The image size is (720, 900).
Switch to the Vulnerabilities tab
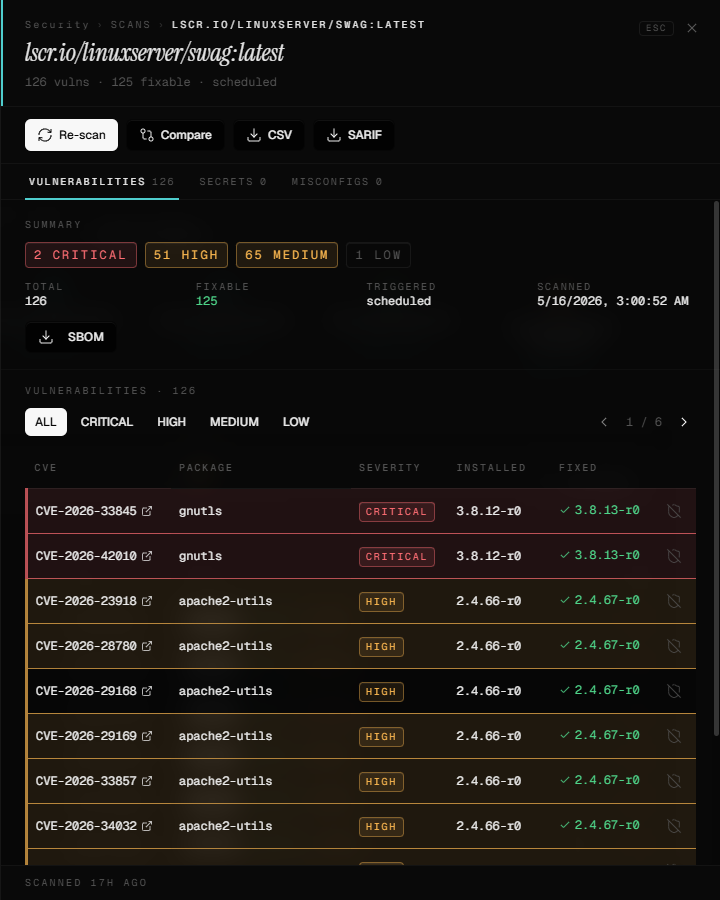tap(102, 182)
